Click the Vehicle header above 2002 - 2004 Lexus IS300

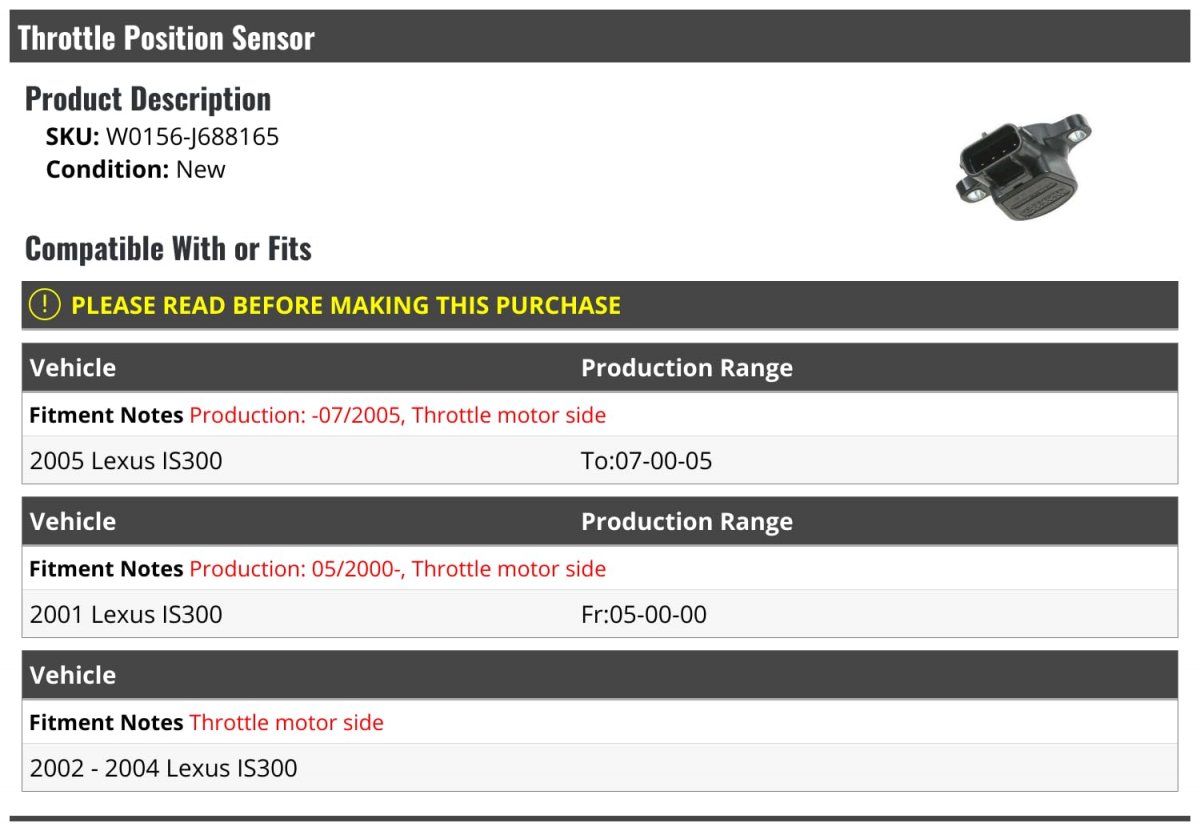tap(73, 675)
